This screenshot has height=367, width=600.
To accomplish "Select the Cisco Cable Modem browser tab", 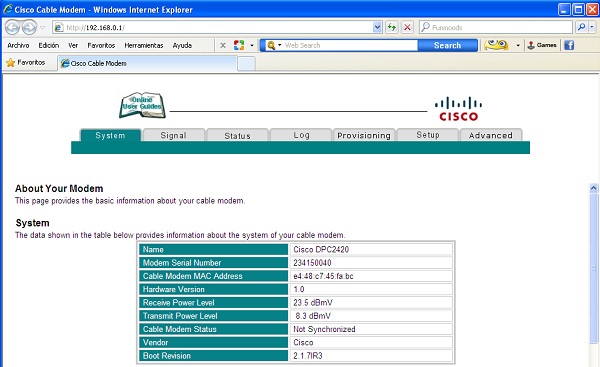I will tap(147, 63).
